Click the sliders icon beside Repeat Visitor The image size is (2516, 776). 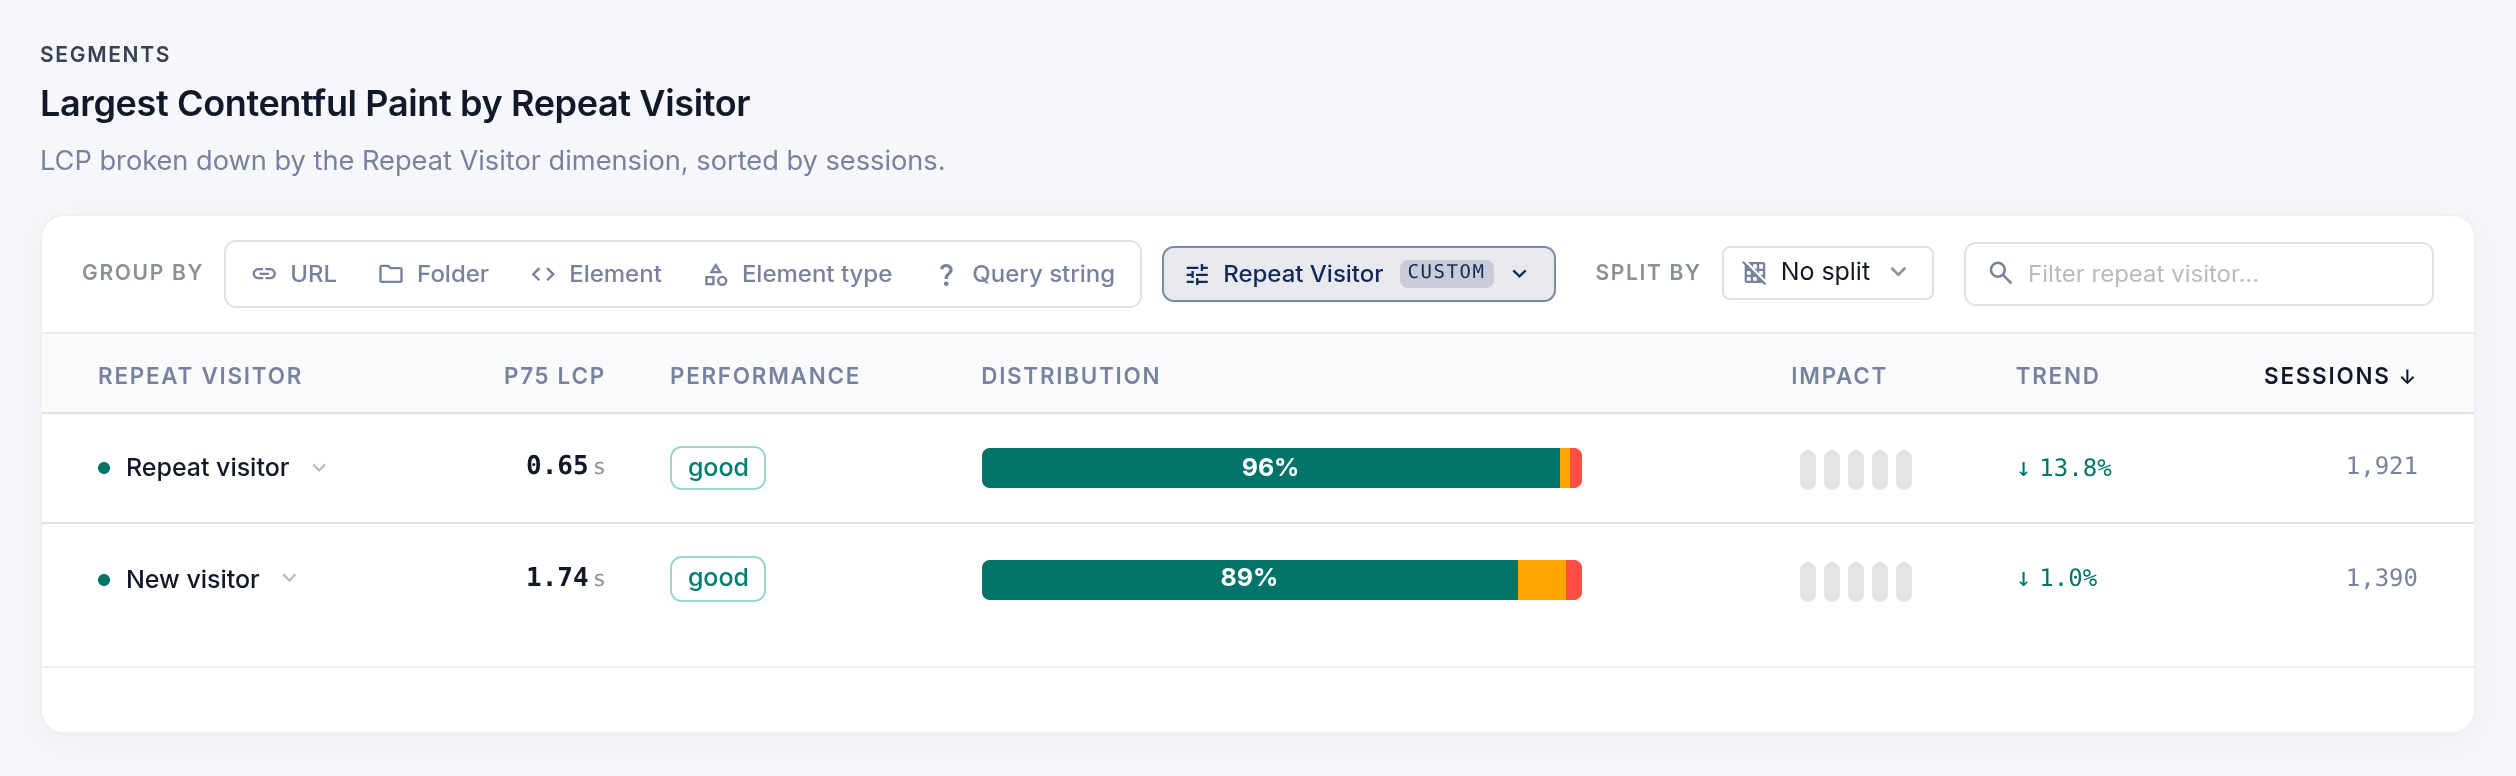pos(1197,274)
